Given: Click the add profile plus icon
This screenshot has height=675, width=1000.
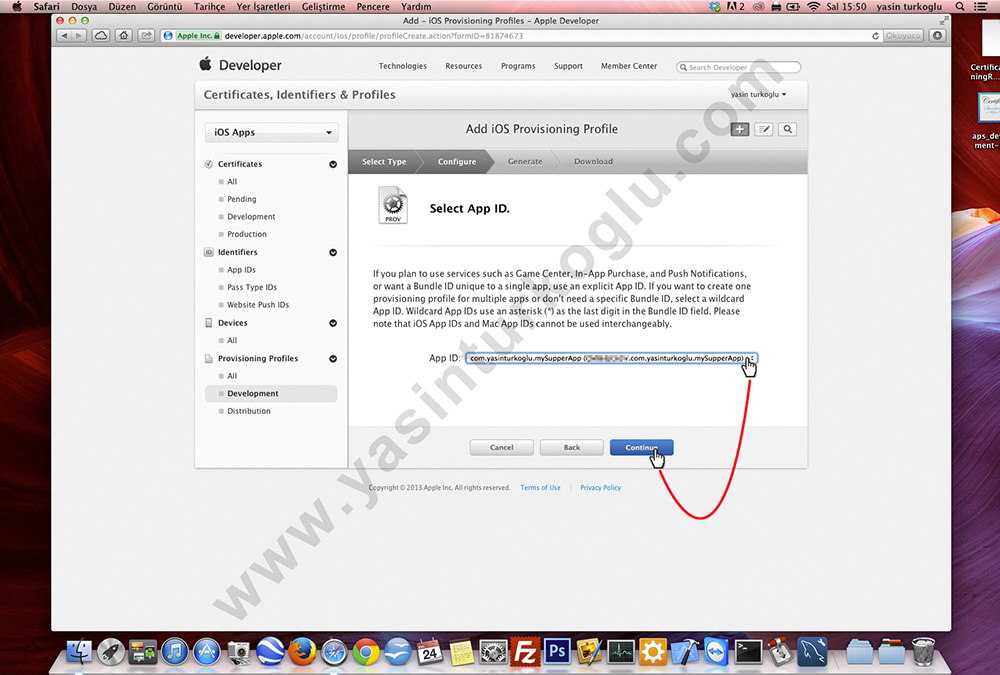Looking at the screenshot, I should (740, 130).
